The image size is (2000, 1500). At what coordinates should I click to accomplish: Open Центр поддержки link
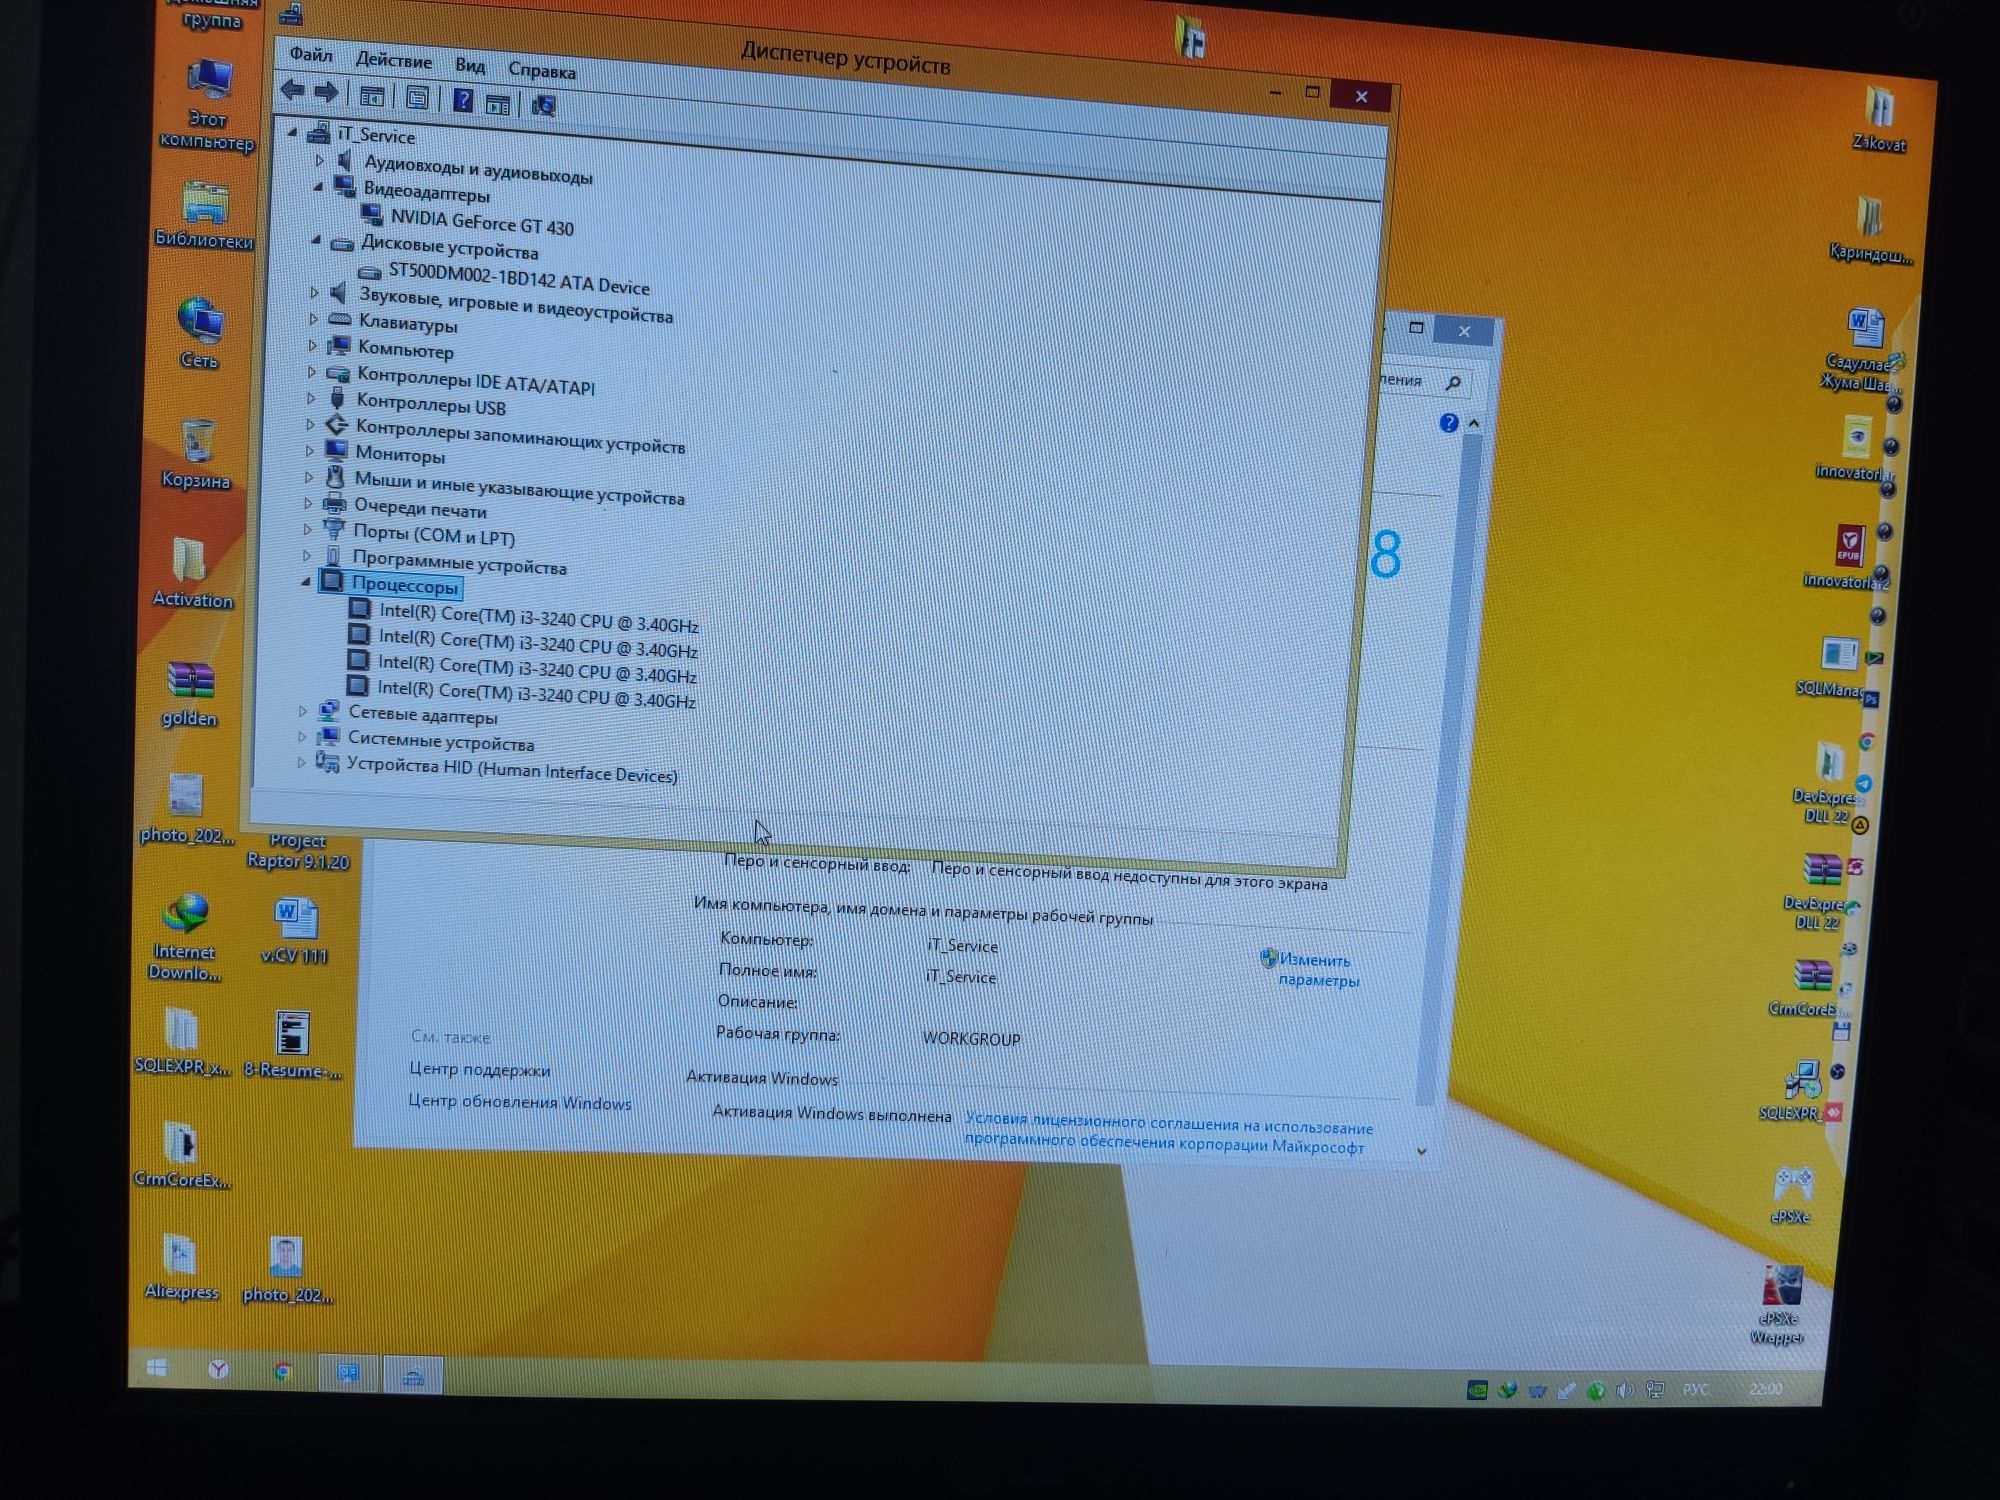[x=479, y=1069]
